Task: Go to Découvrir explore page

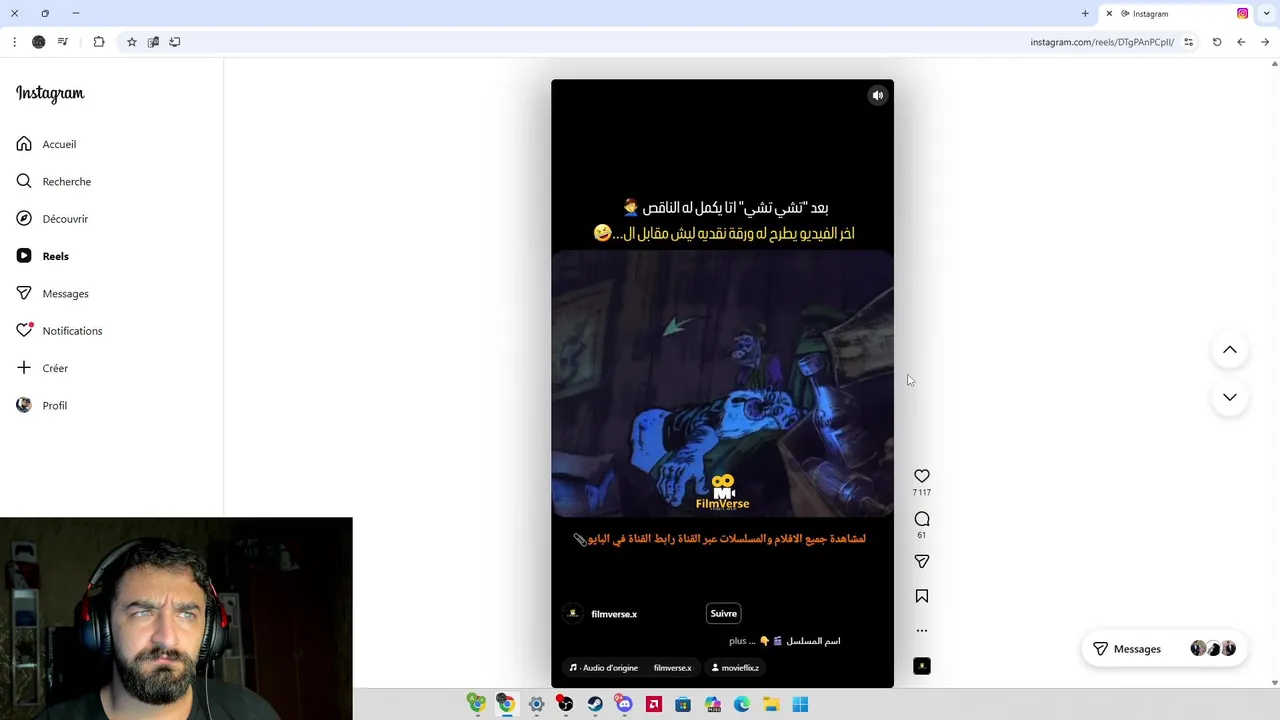Action: click(52, 219)
